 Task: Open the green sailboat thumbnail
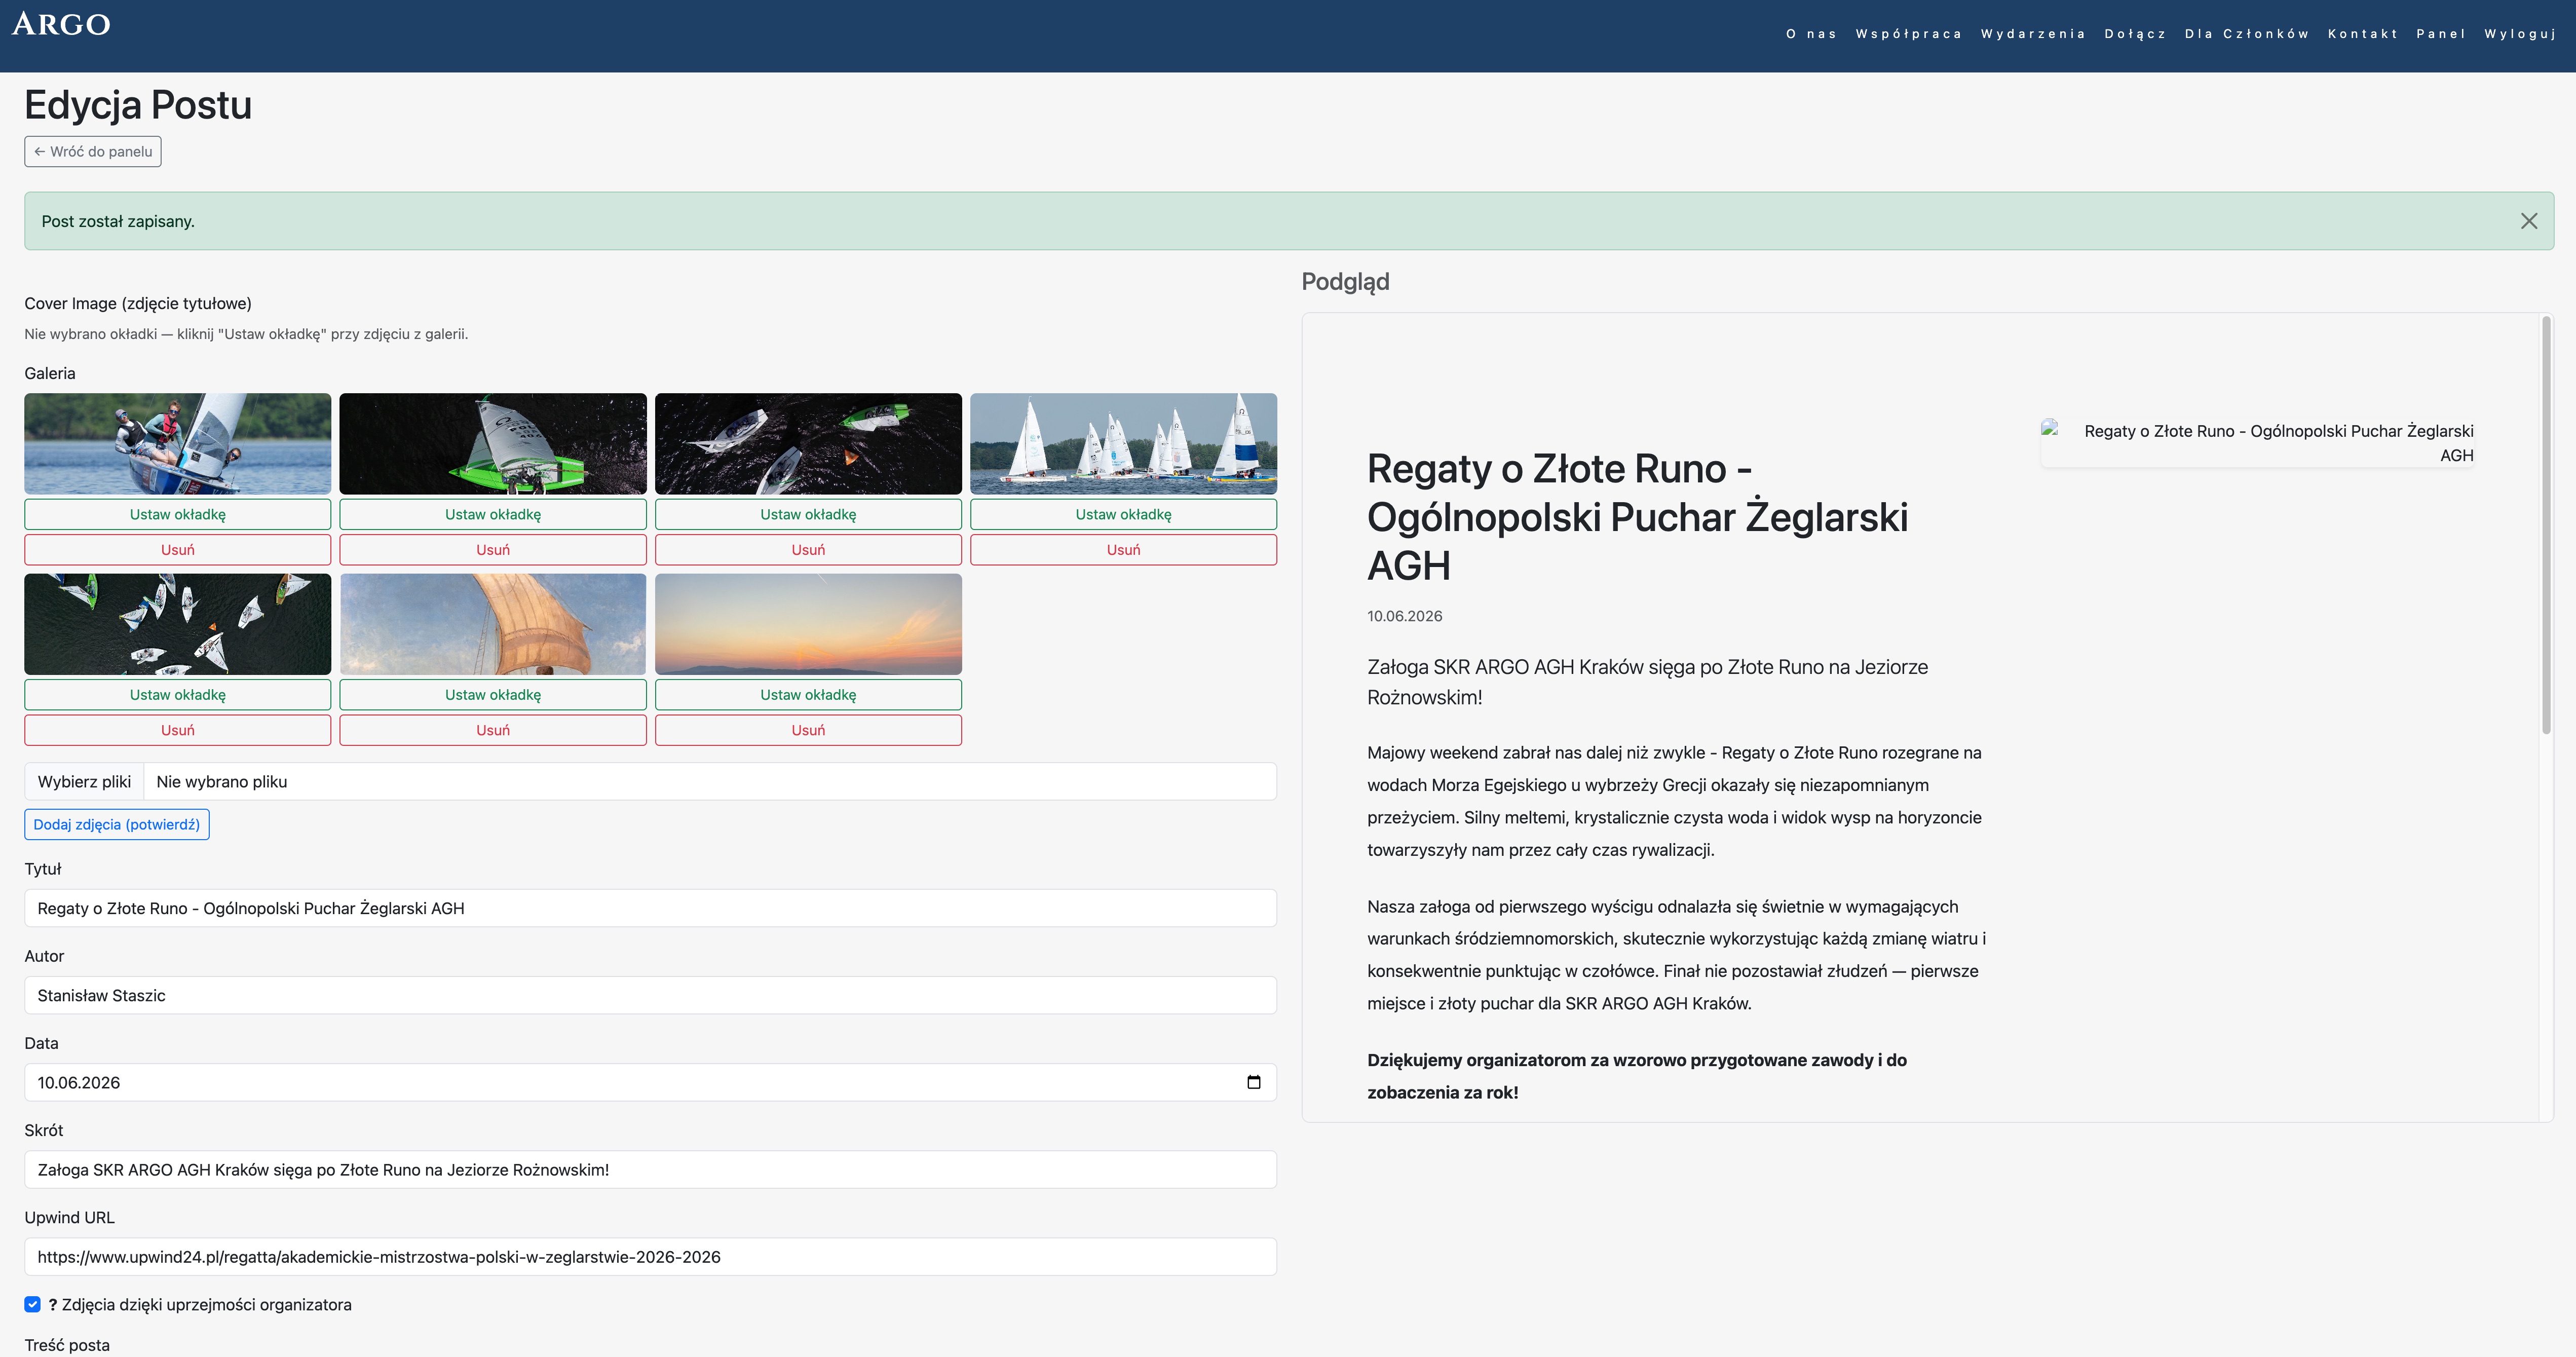pos(493,443)
